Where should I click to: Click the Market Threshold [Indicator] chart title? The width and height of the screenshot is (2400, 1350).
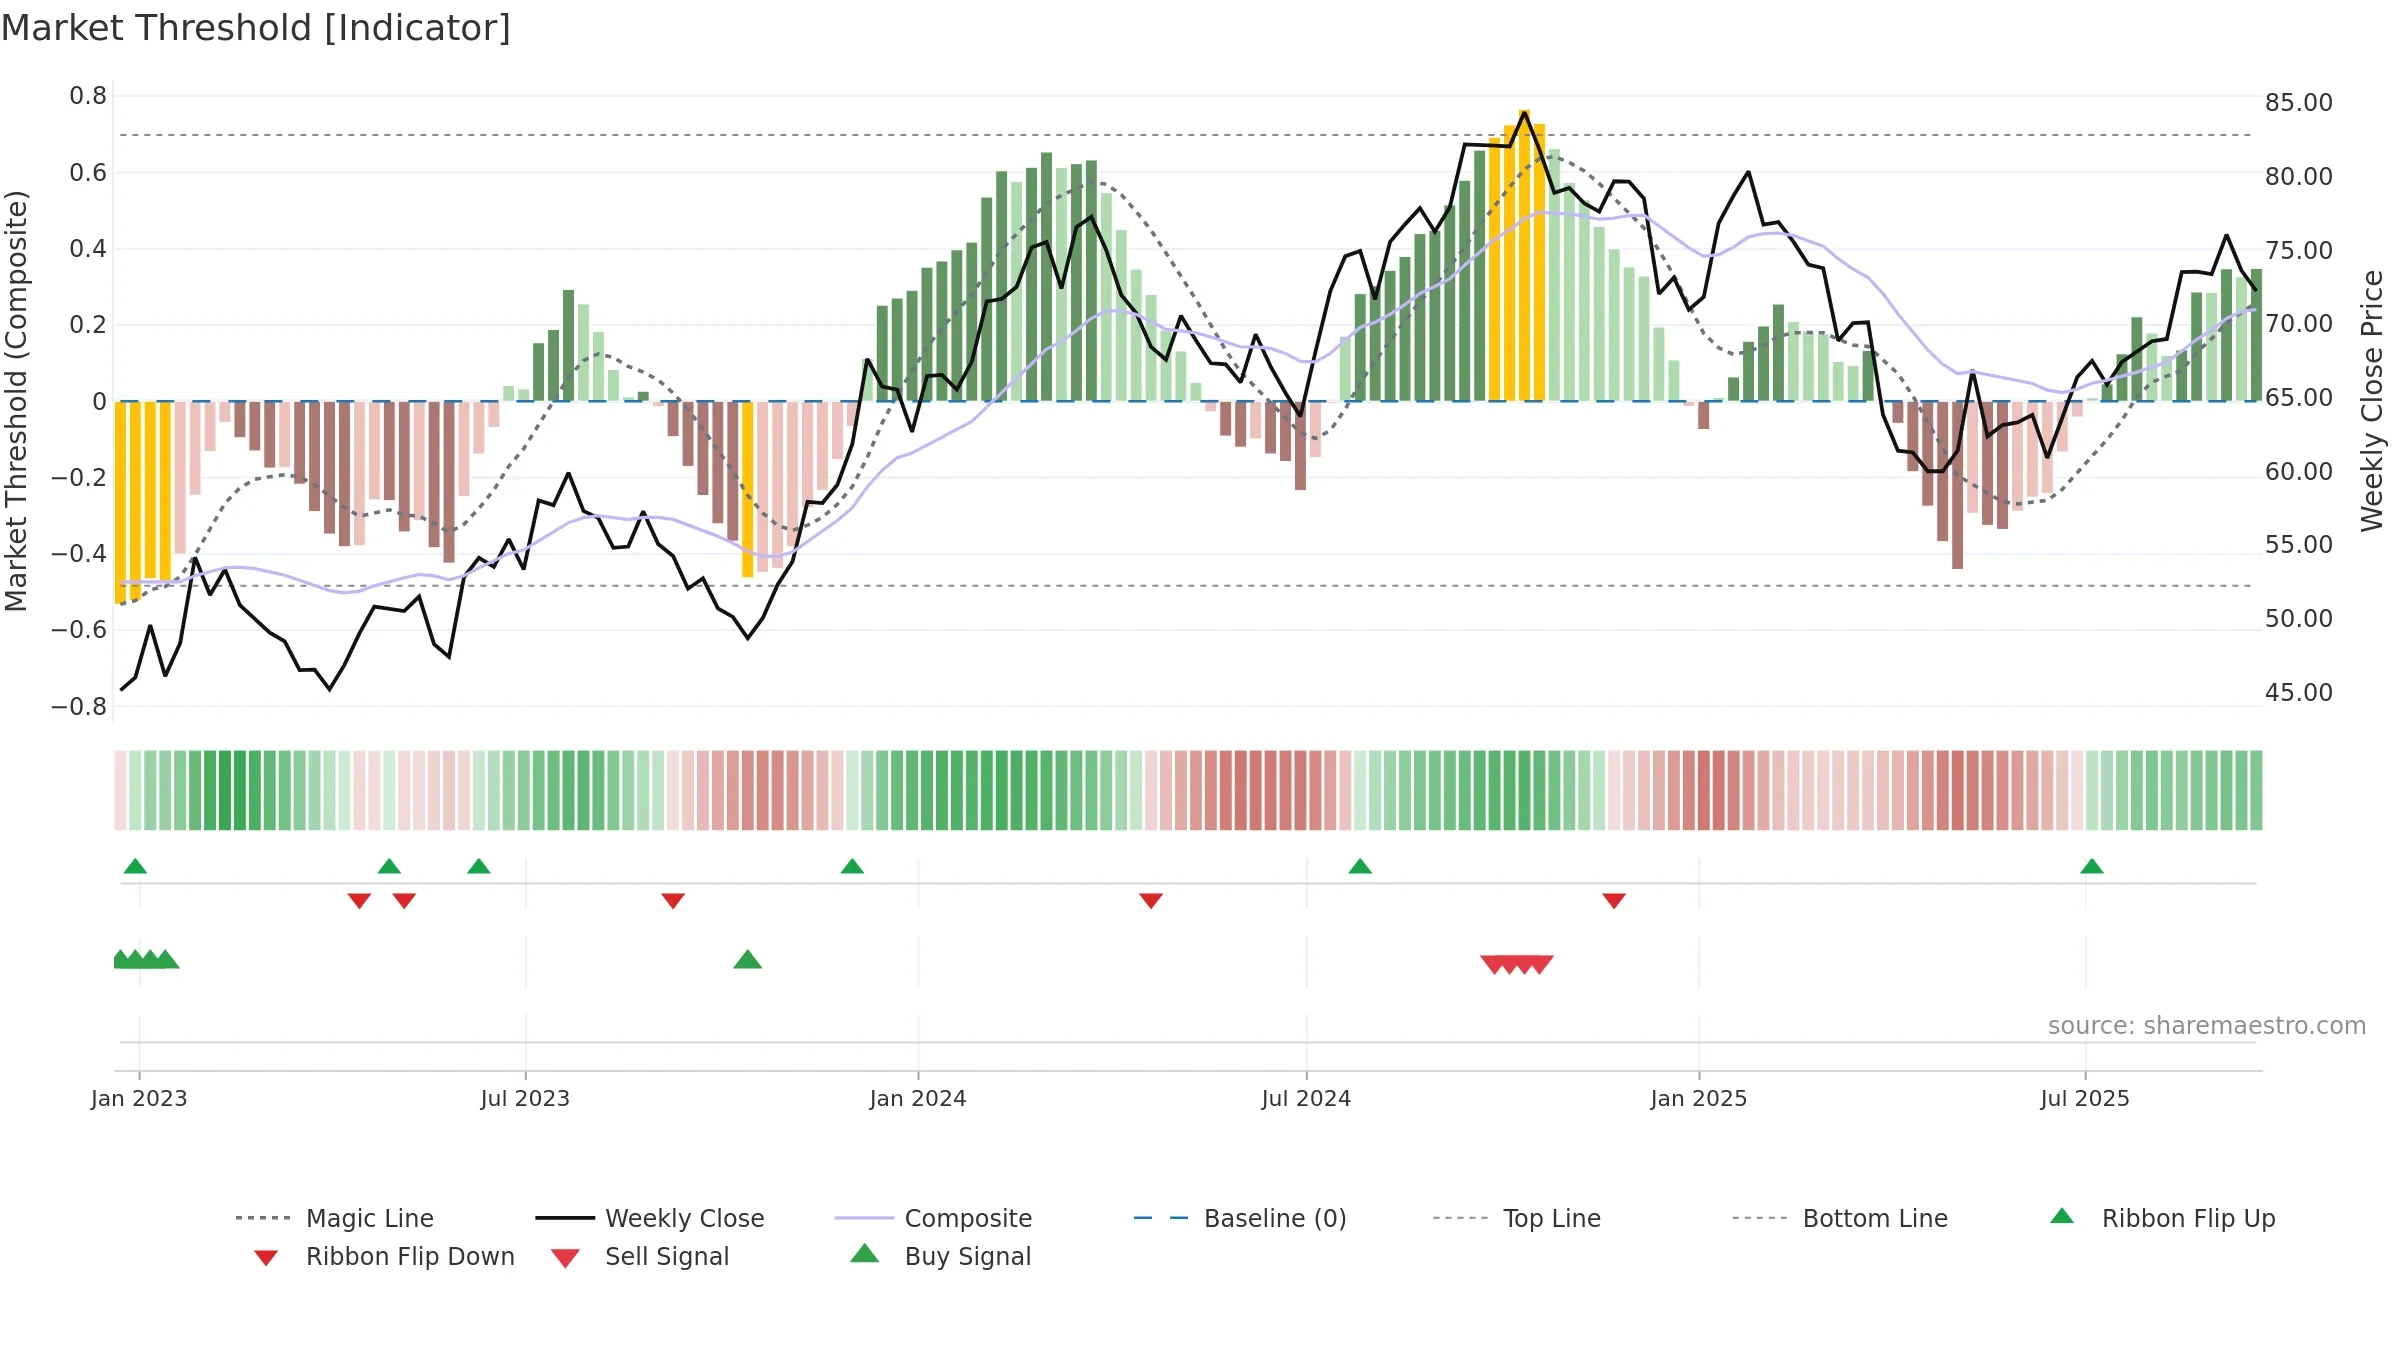click(256, 28)
